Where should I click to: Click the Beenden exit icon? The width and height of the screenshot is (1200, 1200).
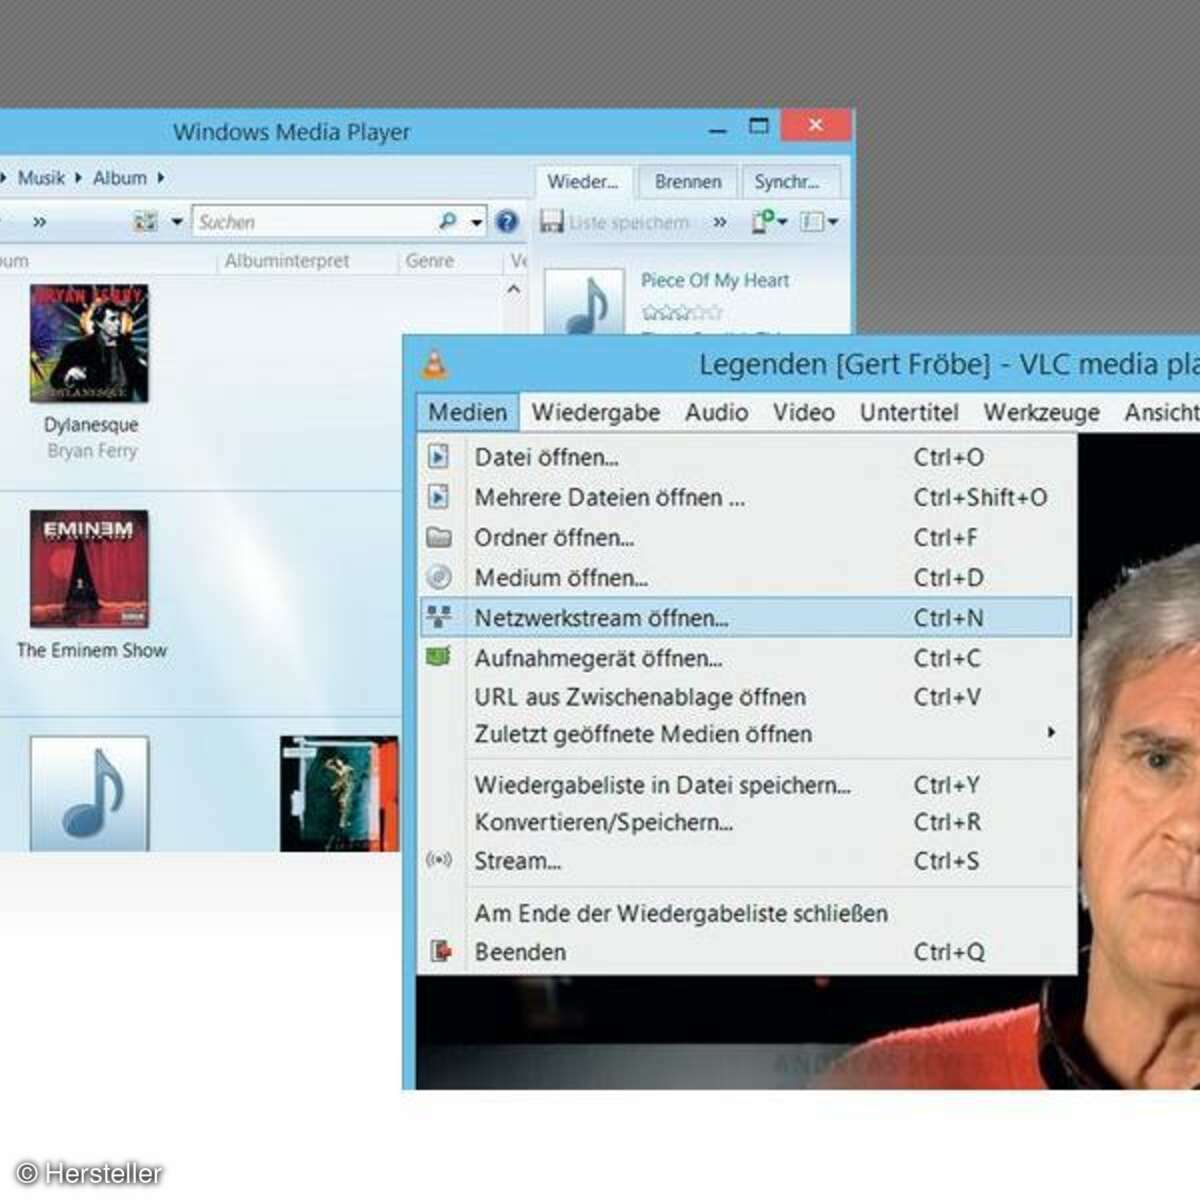tap(440, 951)
